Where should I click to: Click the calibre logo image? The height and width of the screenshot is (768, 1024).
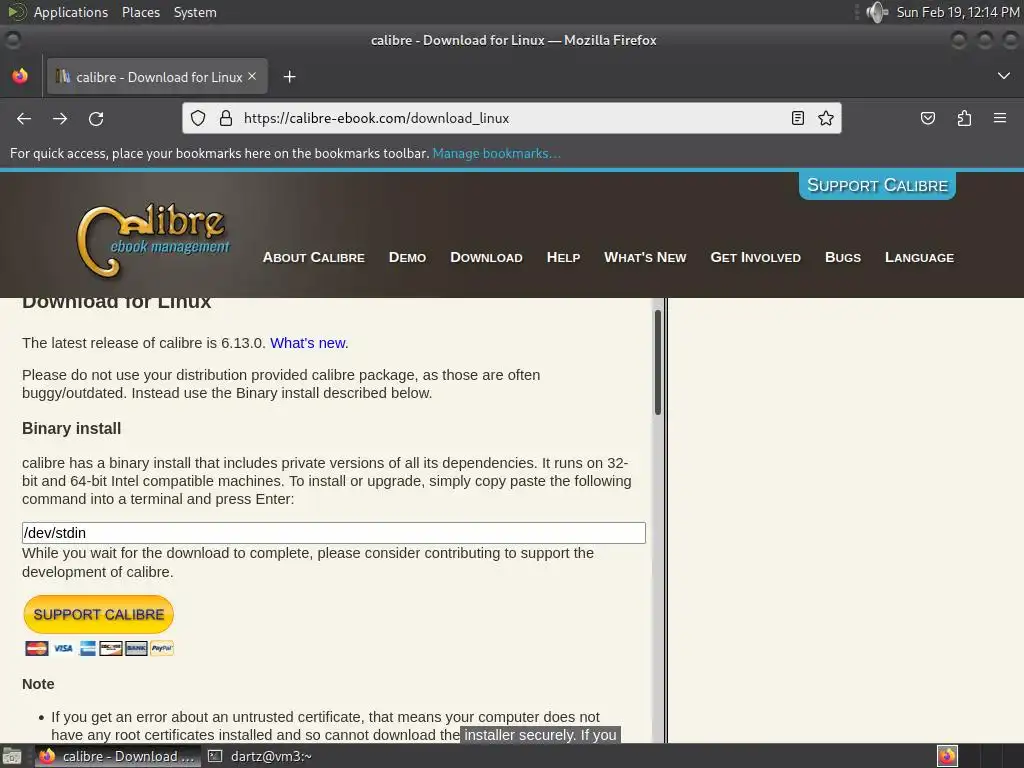[154, 240]
